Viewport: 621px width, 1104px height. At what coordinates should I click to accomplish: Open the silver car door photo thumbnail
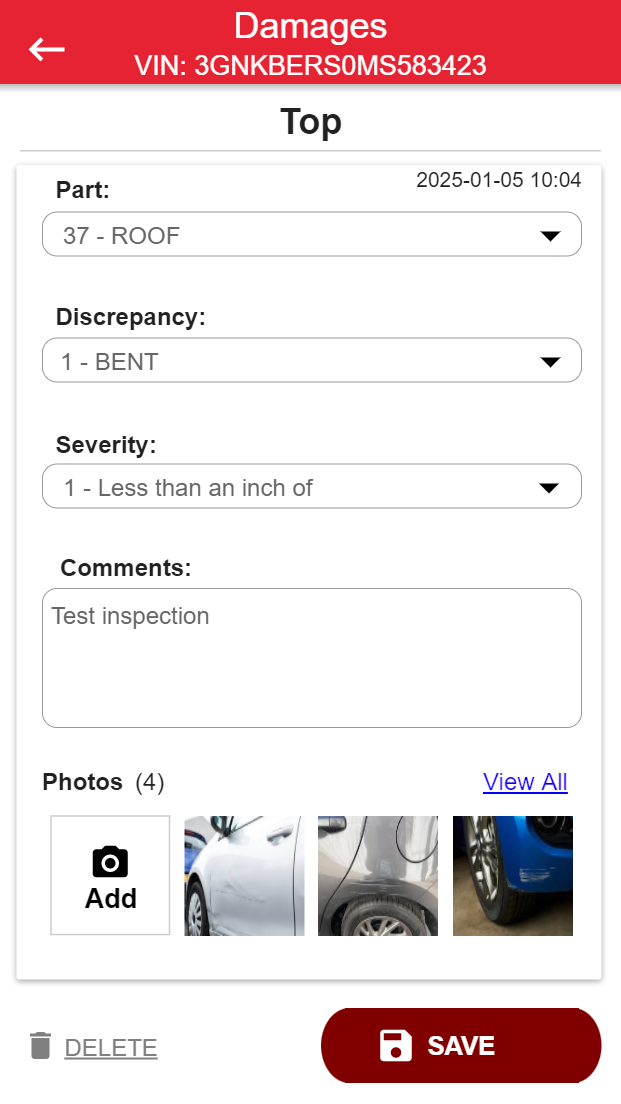(245, 876)
